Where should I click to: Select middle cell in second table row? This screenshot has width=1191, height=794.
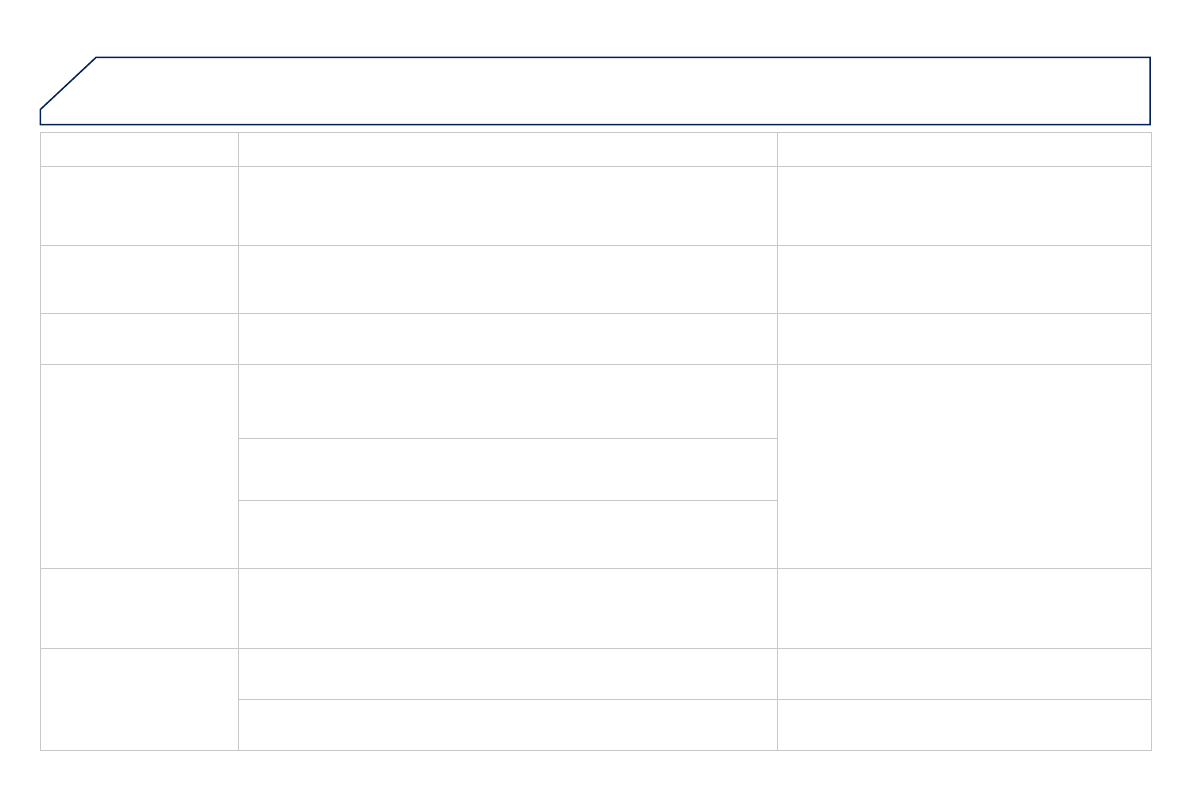[507, 205]
